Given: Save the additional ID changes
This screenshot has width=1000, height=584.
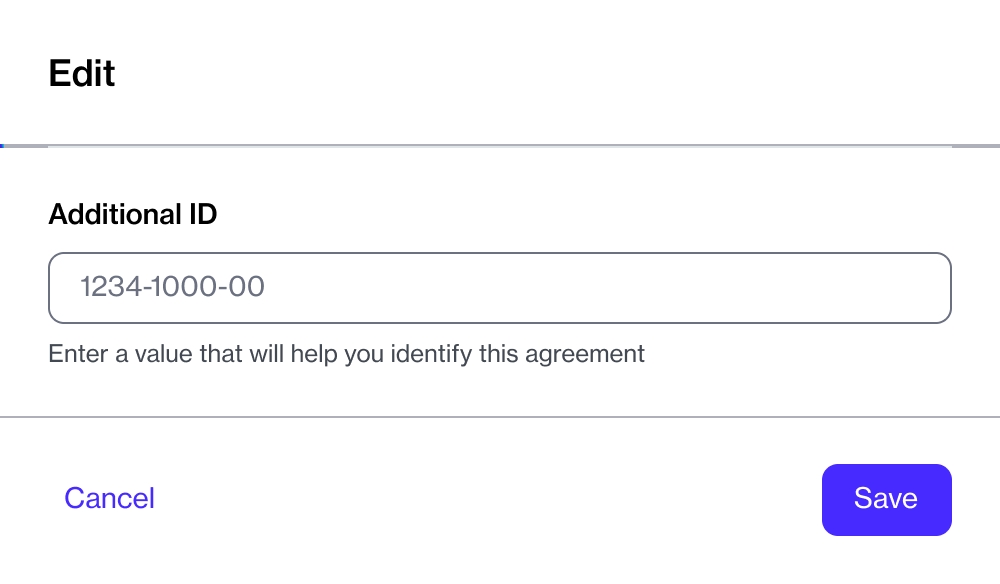Looking at the screenshot, I should (x=886, y=499).
